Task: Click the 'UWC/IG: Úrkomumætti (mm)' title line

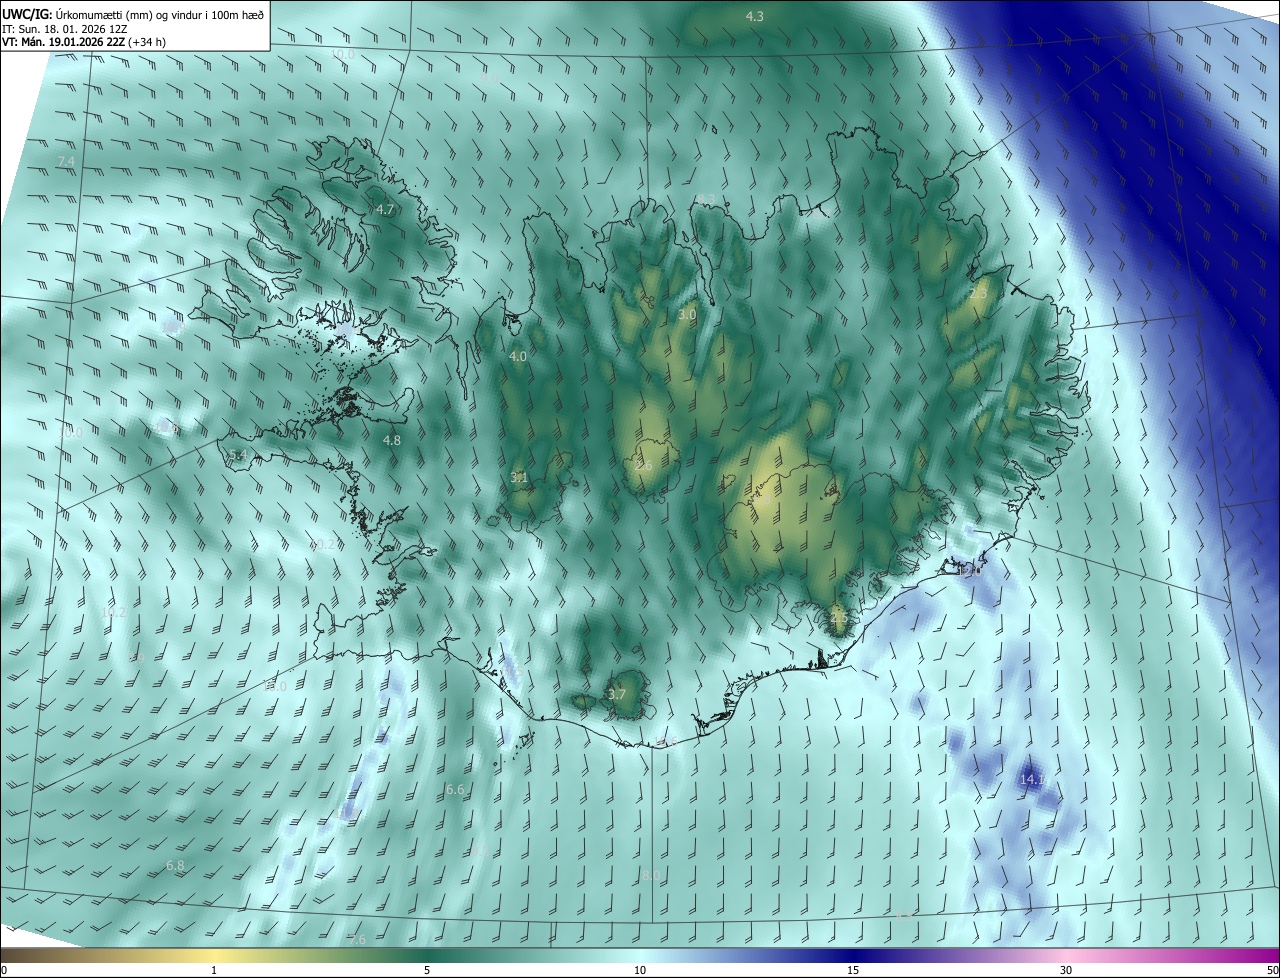Action: click(133, 13)
